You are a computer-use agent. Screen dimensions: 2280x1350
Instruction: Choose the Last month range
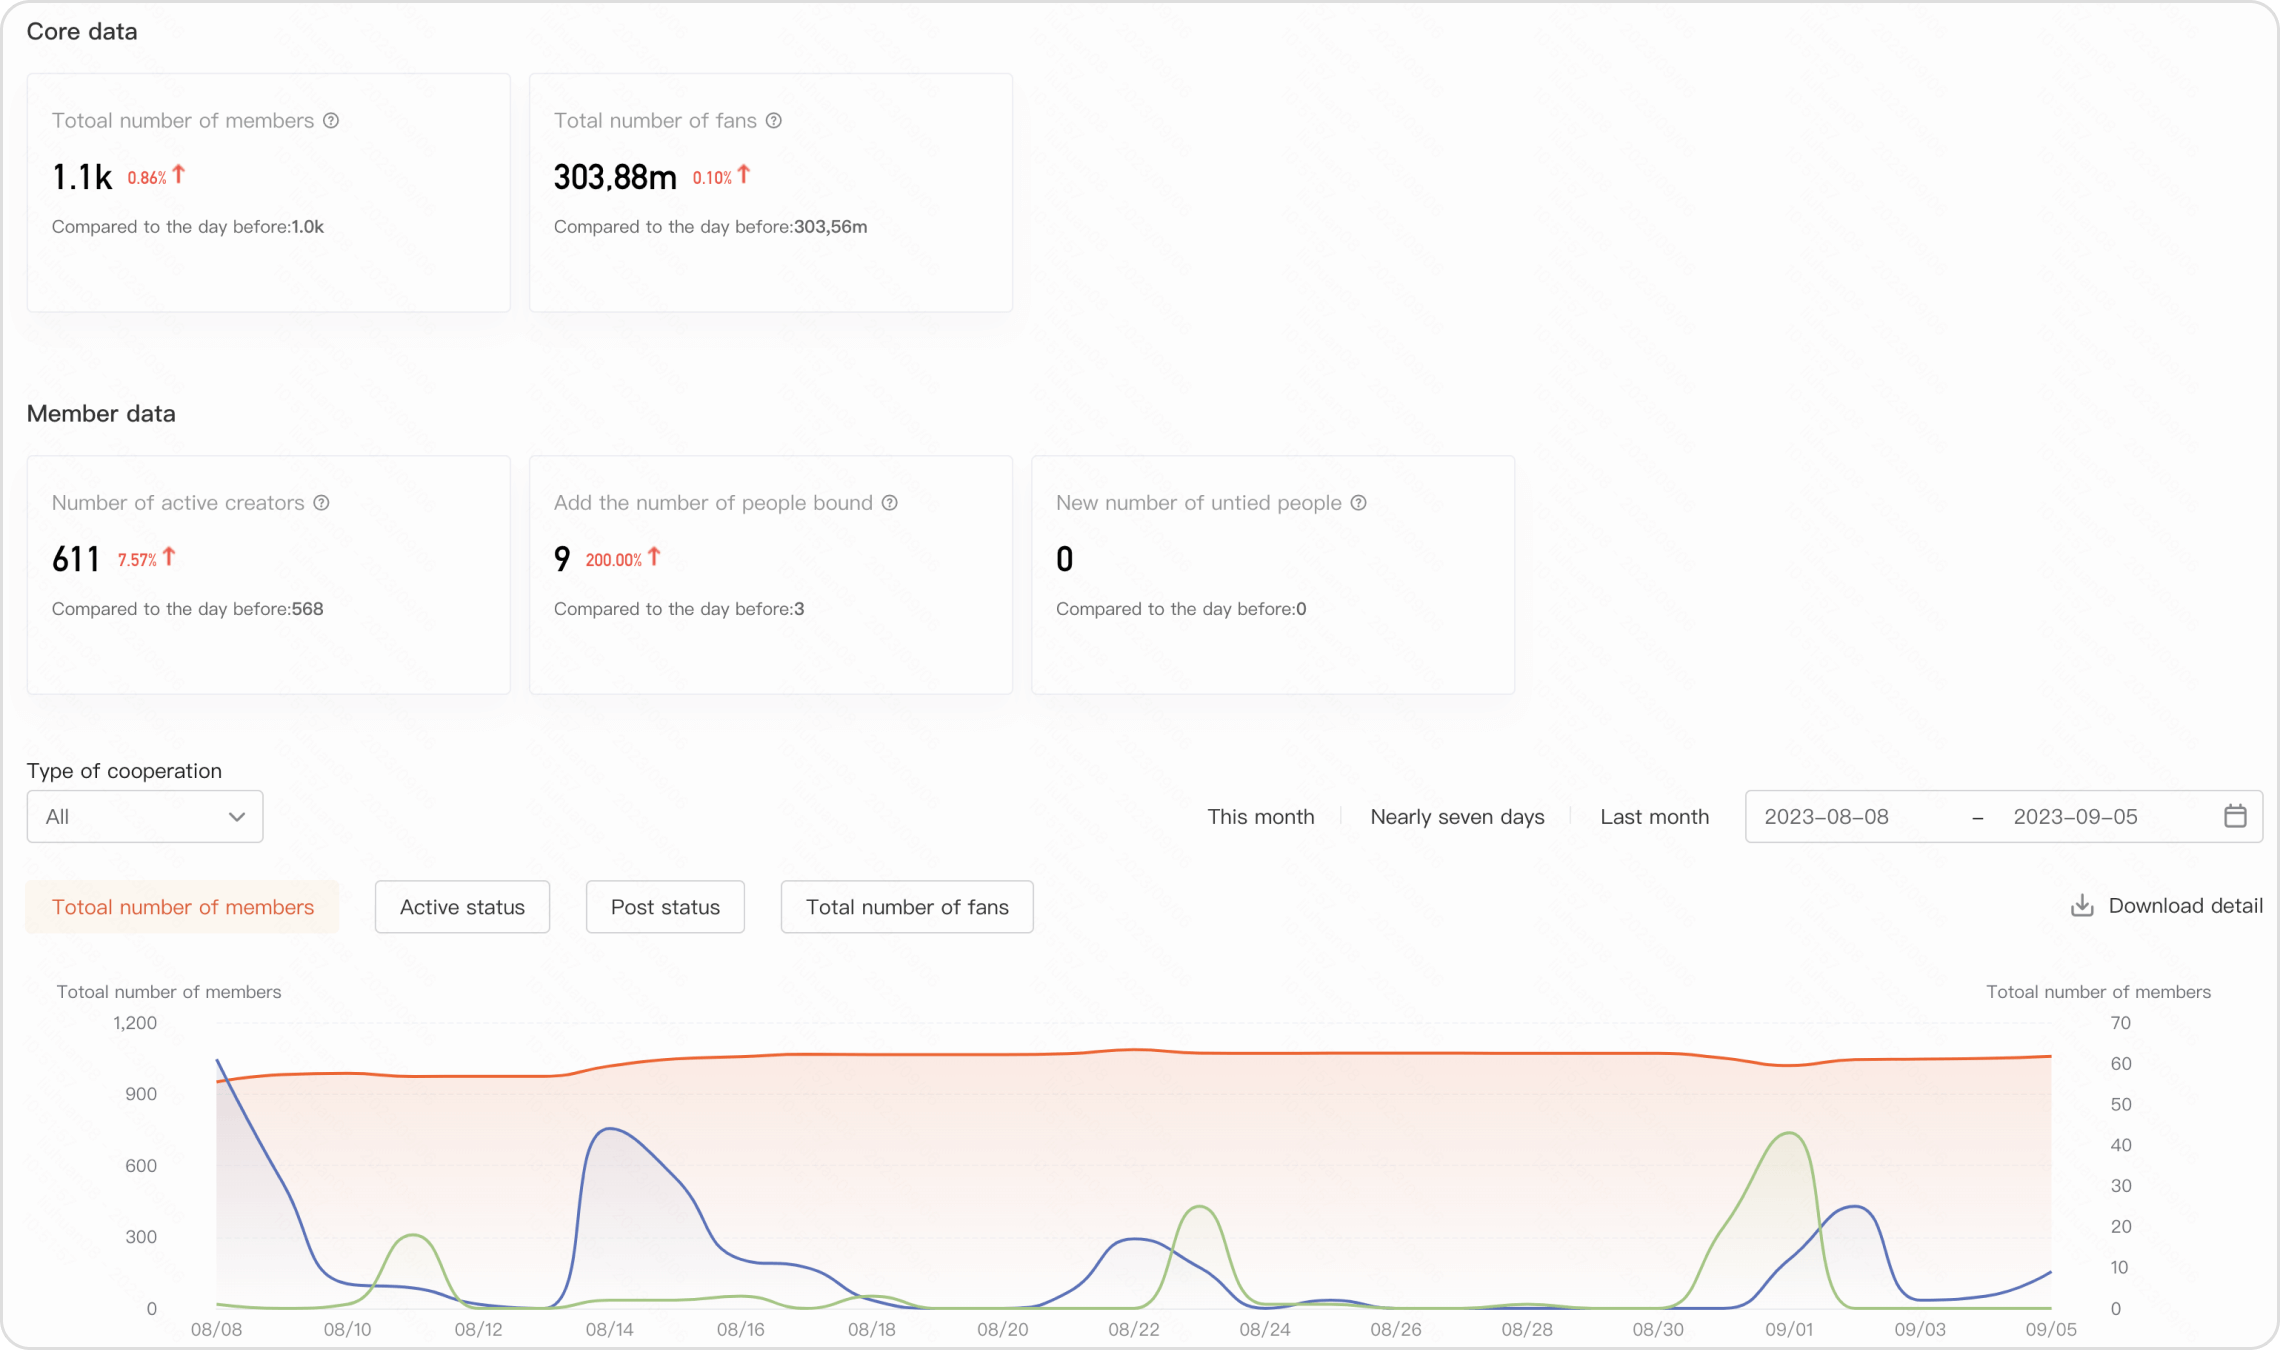tap(1654, 817)
